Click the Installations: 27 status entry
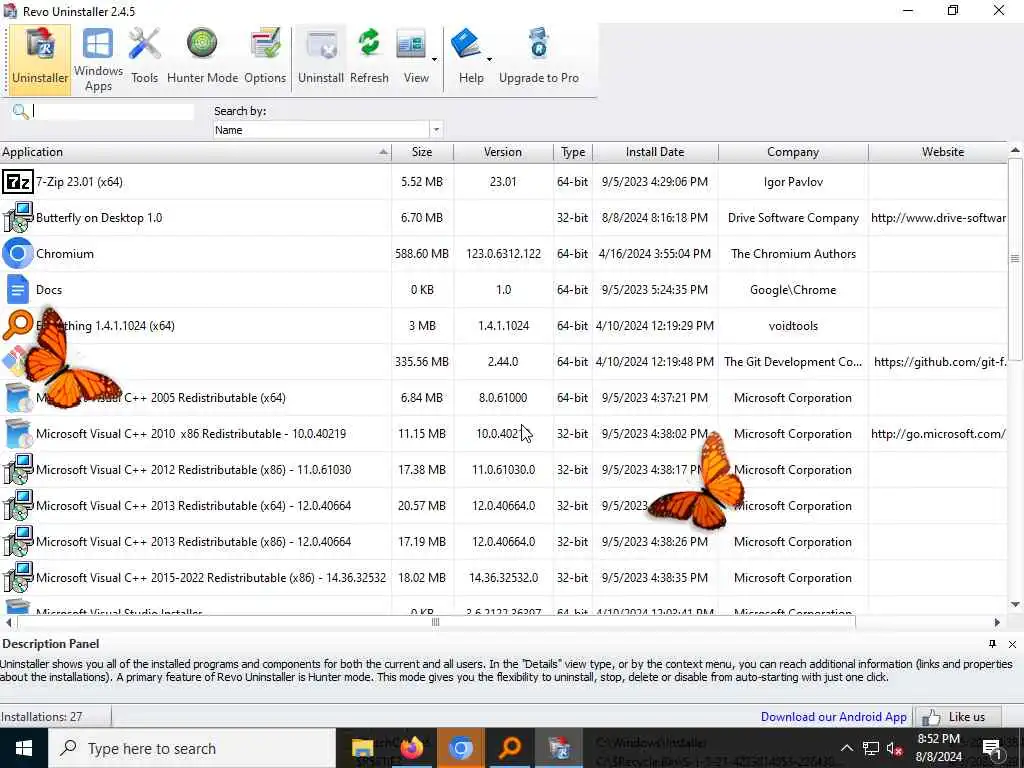This screenshot has height=768, width=1024. (42, 717)
